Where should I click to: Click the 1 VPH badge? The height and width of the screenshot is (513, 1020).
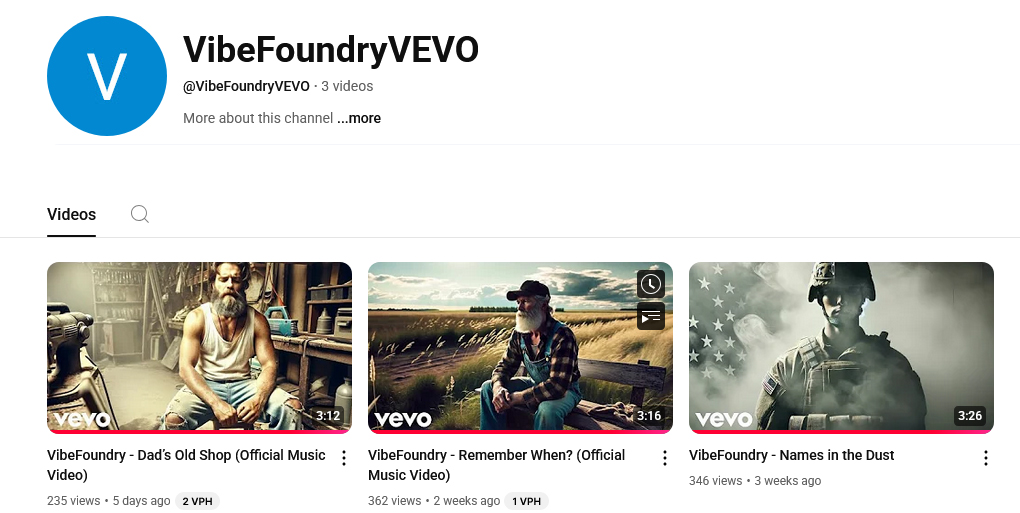coord(527,501)
